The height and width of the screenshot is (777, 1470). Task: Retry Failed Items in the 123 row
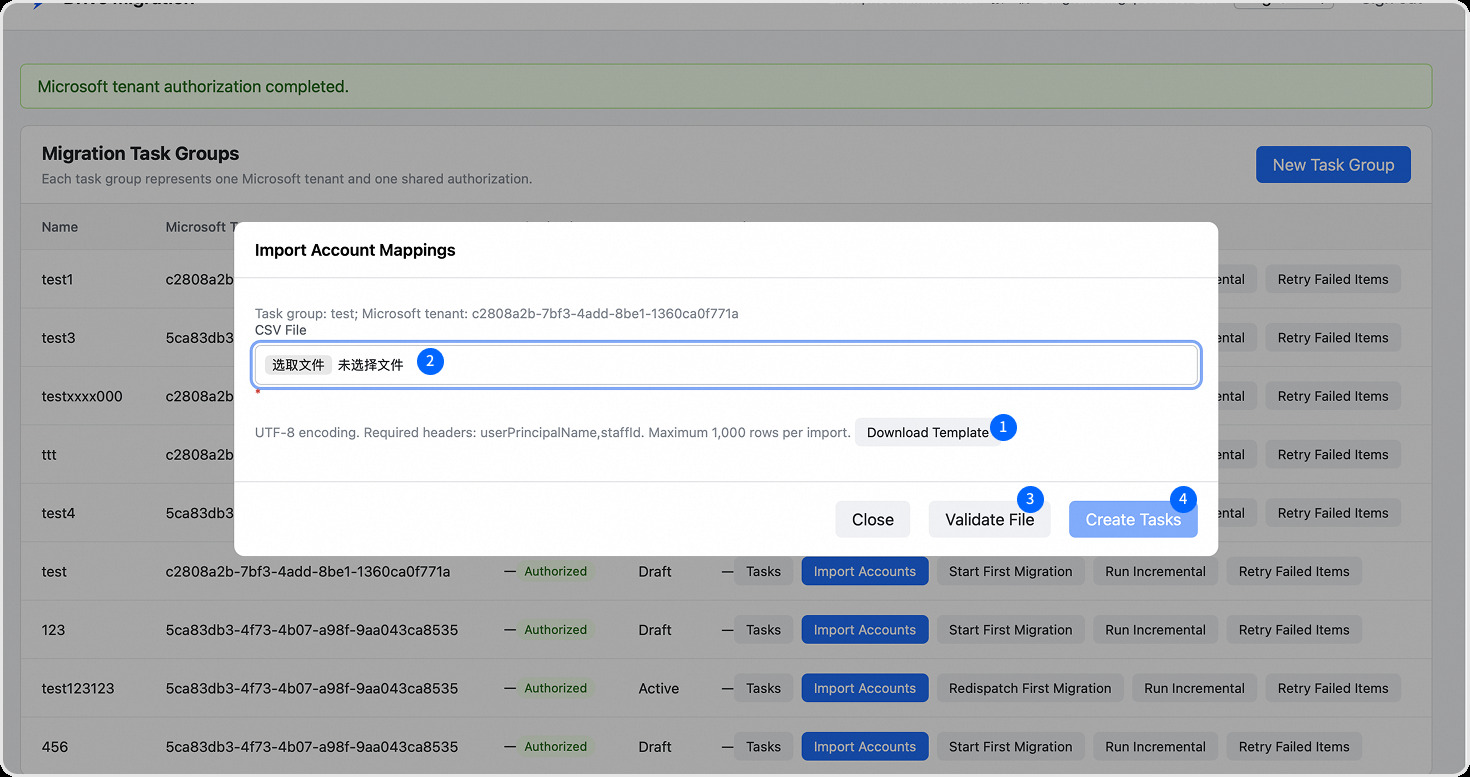coord(1294,630)
